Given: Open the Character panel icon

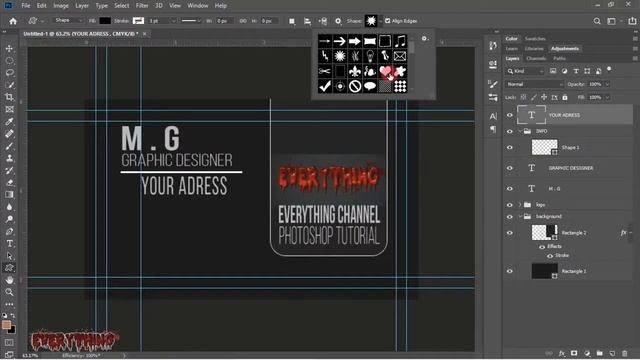Looking at the screenshot, I should (x=493, y=116).
